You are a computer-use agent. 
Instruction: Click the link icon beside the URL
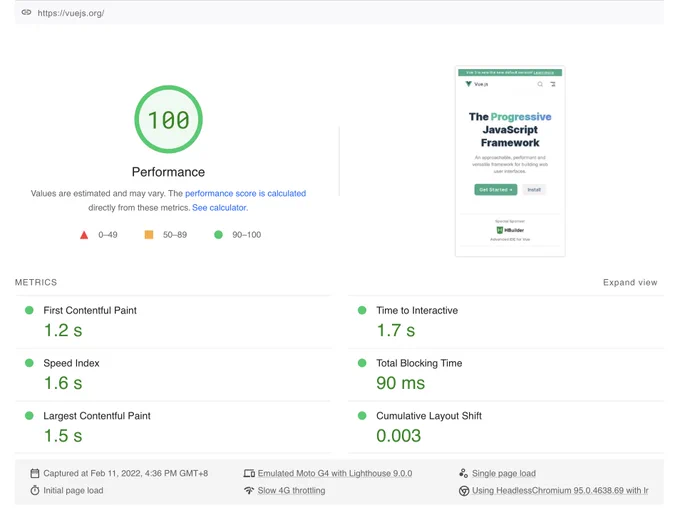[26, 13]
